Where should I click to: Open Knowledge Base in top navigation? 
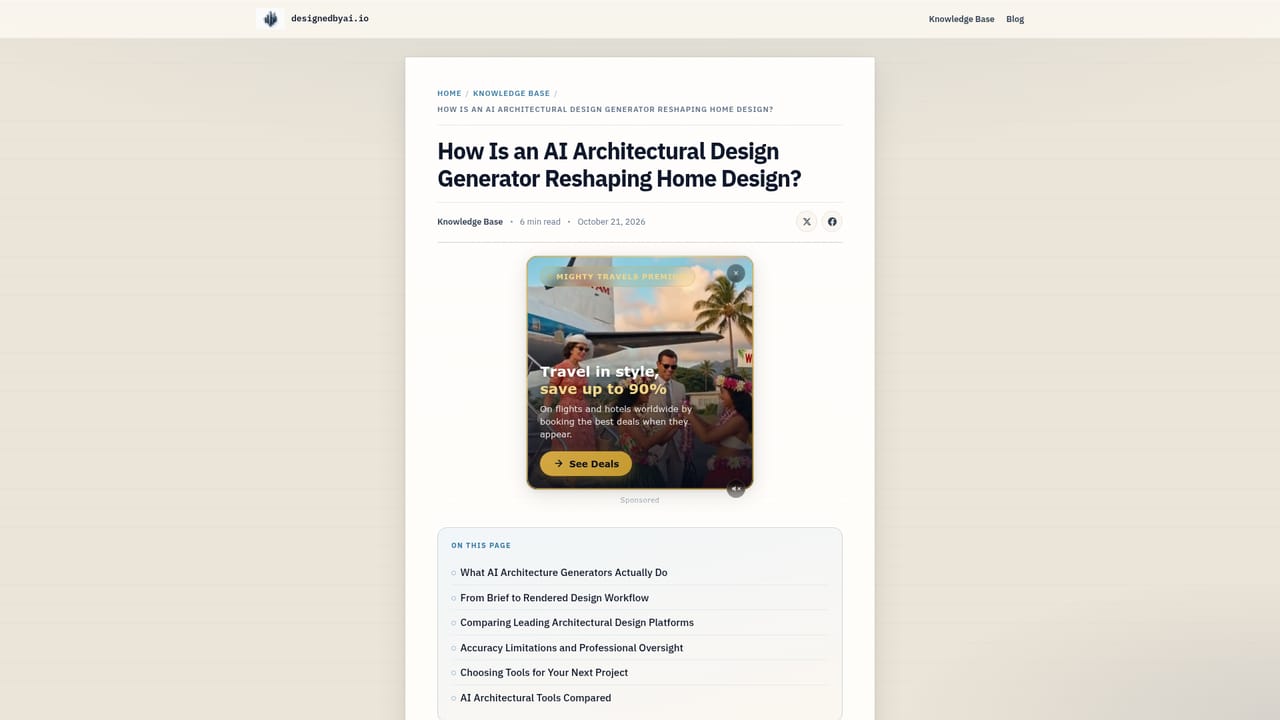961,19
